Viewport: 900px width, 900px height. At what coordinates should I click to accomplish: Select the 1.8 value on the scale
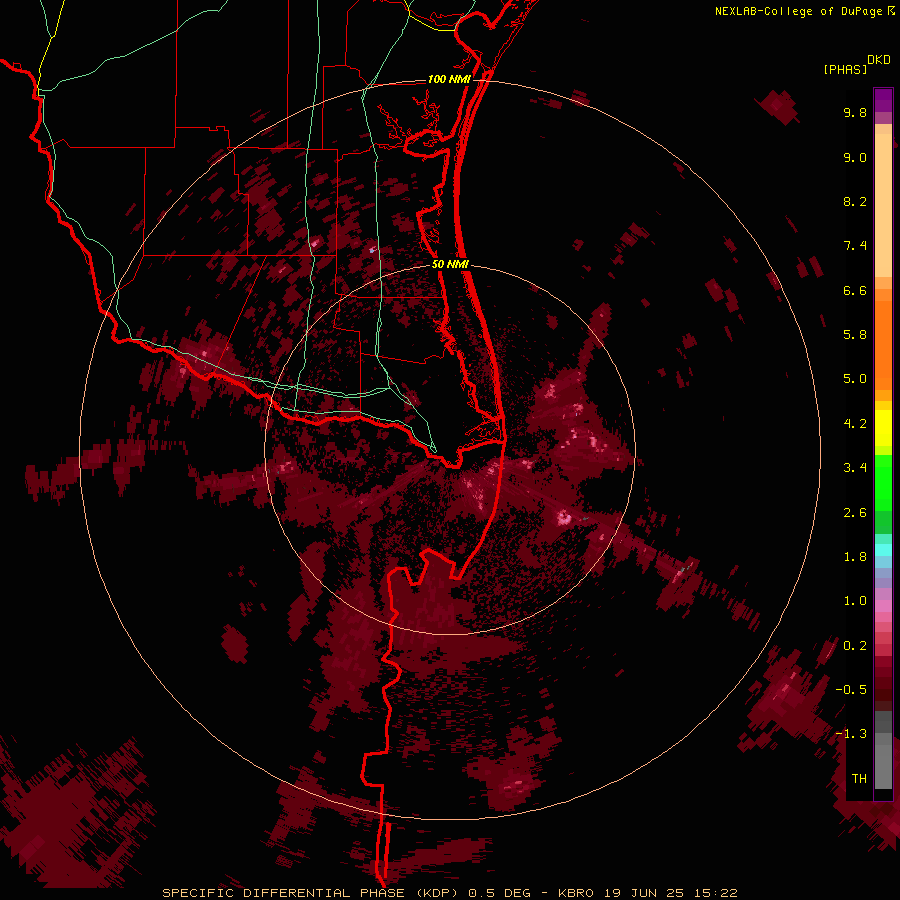[855, 557]
